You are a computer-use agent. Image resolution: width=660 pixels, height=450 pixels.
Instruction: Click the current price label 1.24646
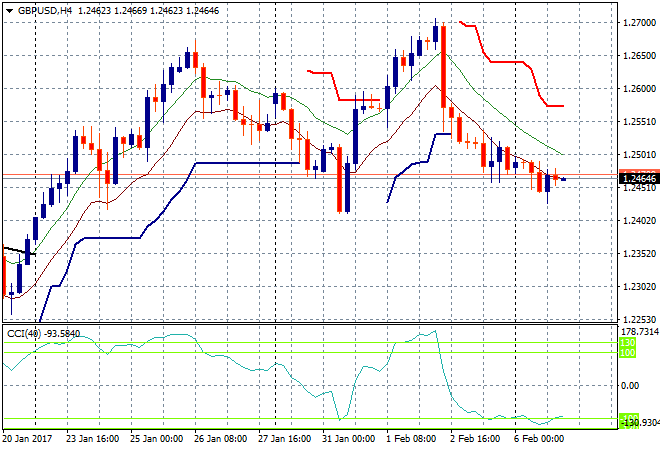tap(639, 178)
